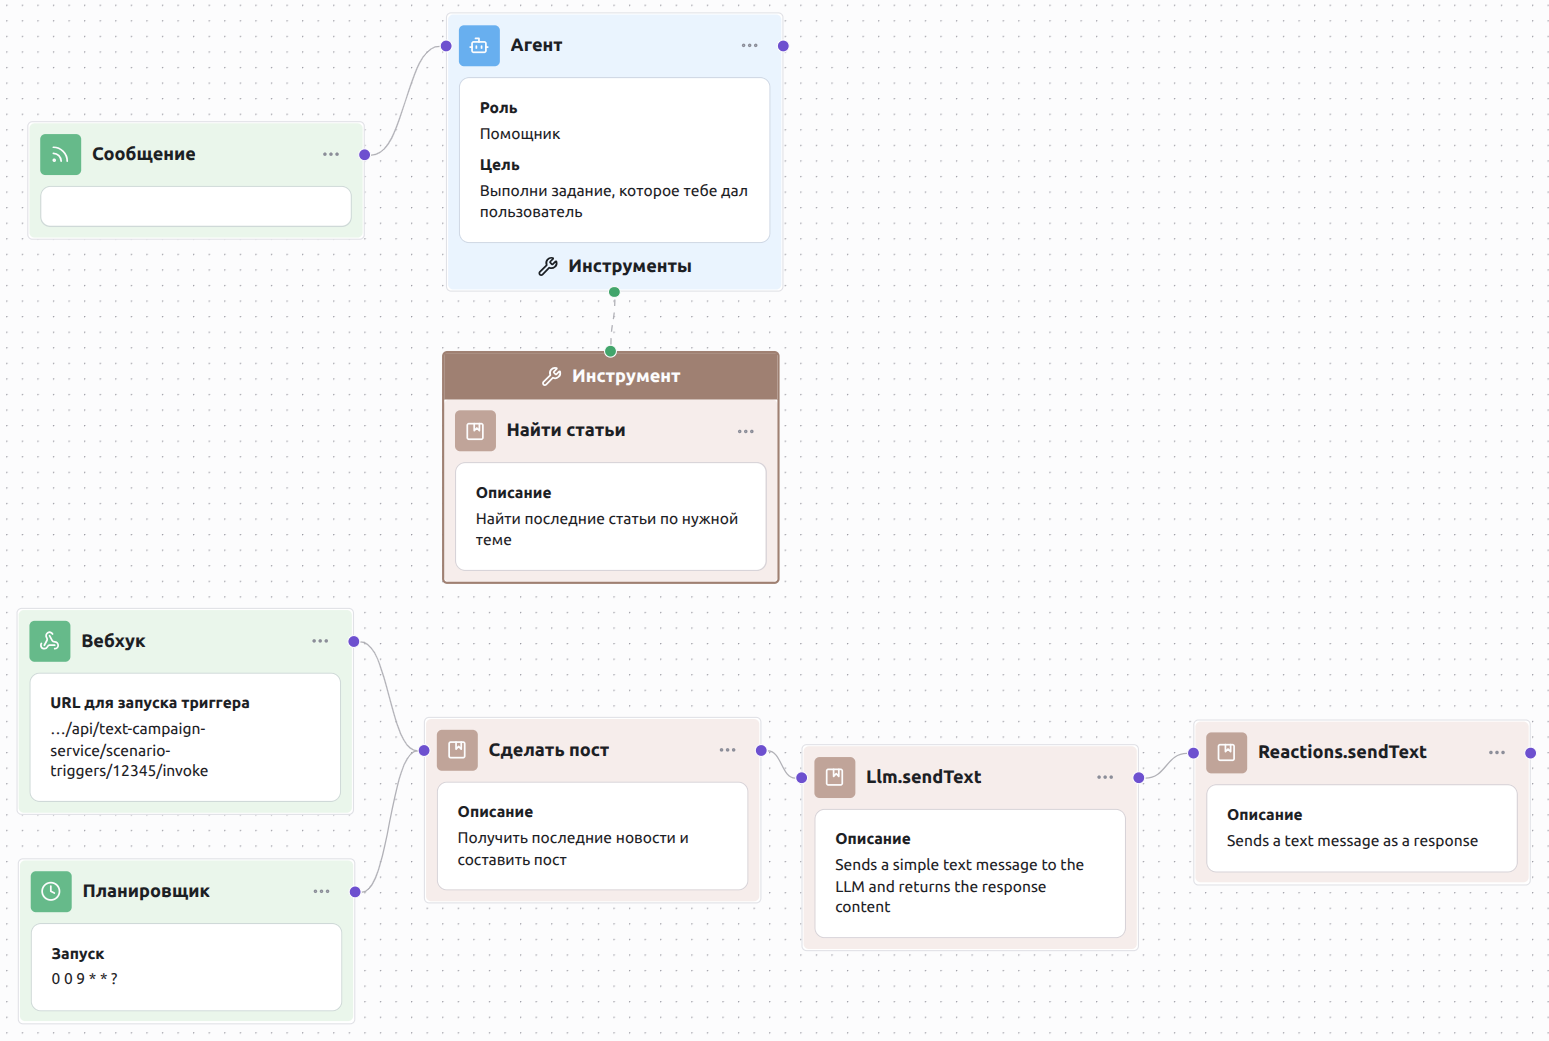Select the Вебхук webhook icon
The image size is (1549, 1041).
[x=50, y=642]
